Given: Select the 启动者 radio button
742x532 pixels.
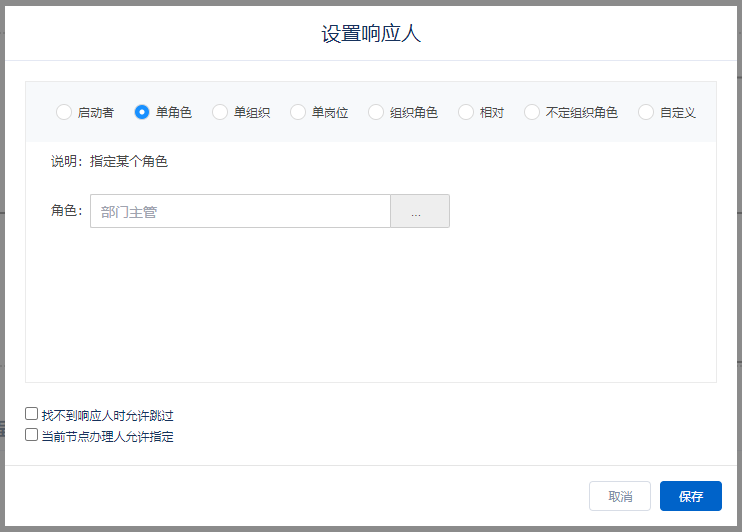Looking at the screenshot, I should point(64,112).
